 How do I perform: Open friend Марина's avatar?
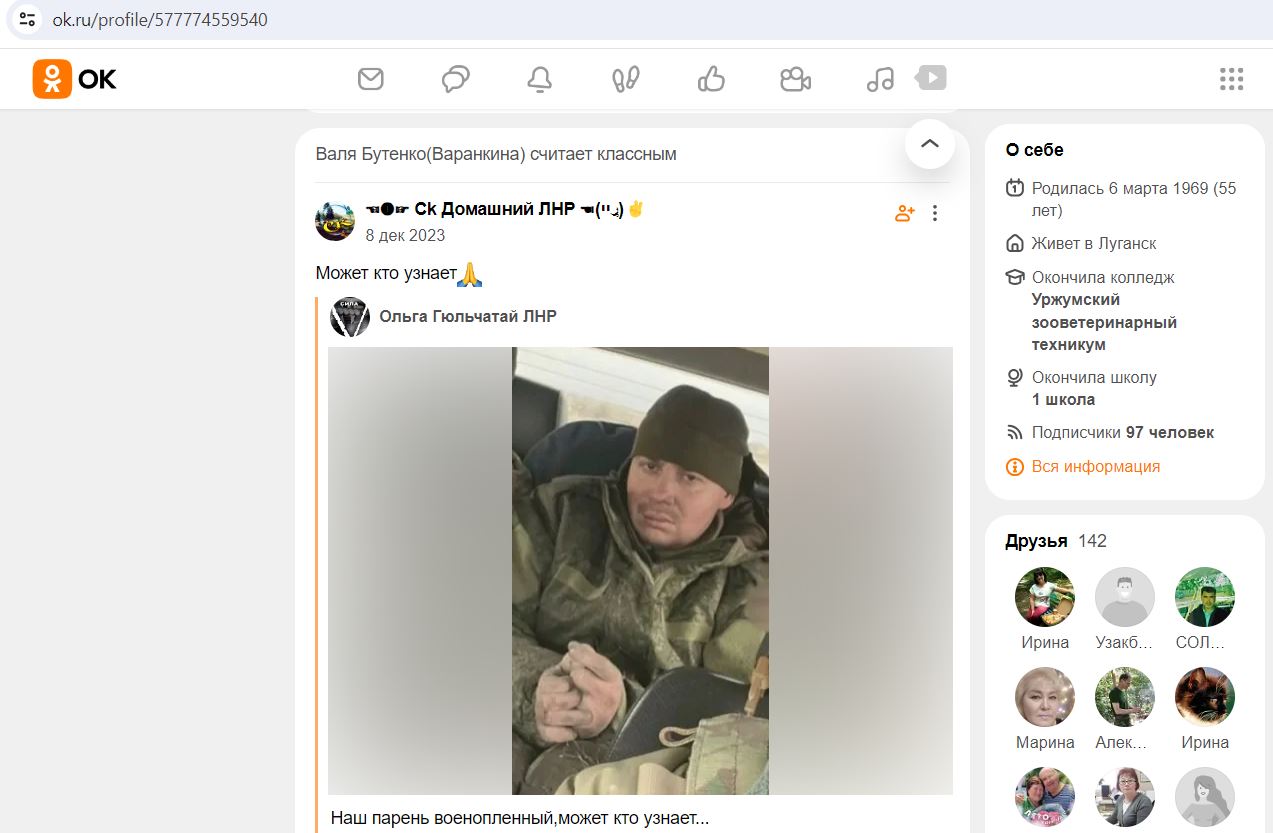click(x=1045, y=696)
